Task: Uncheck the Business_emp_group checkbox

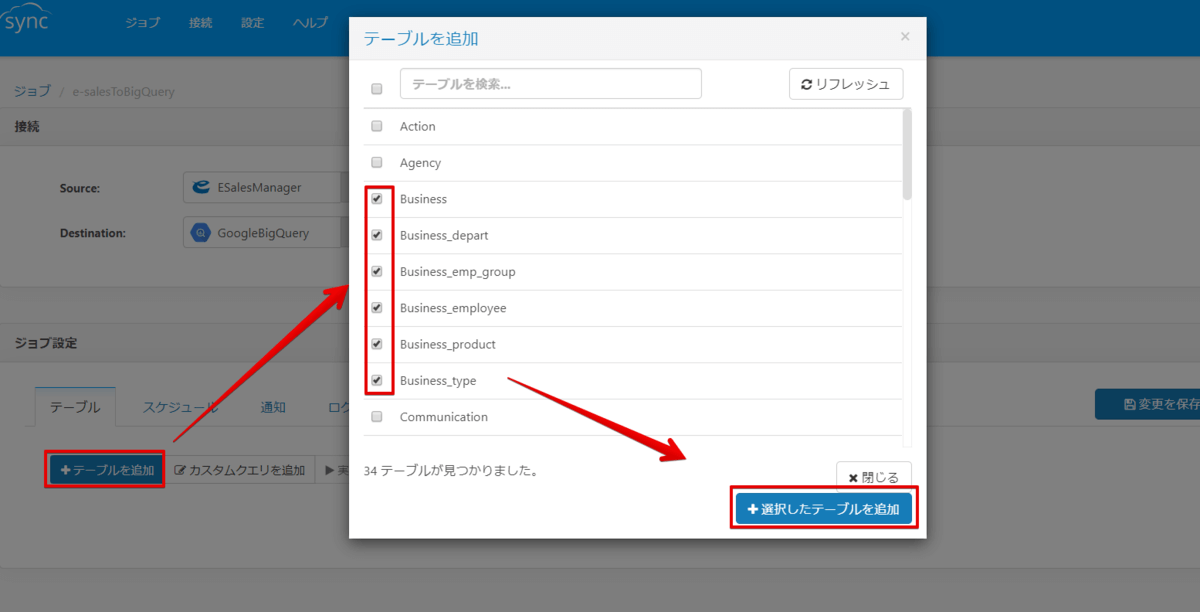Action: [377, 271]
